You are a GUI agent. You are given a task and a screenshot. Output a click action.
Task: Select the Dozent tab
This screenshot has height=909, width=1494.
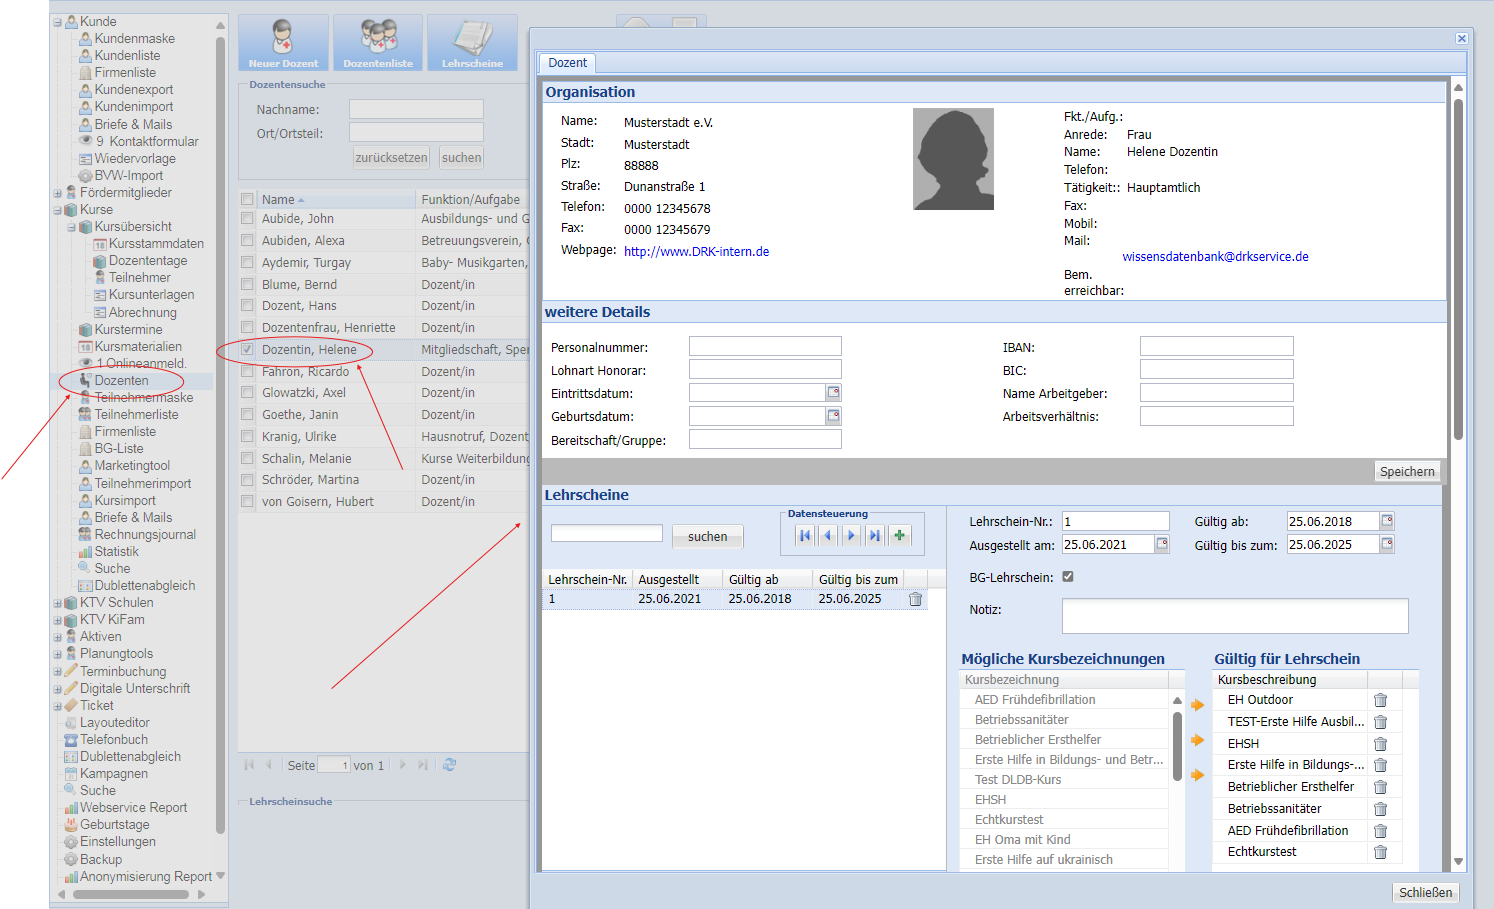tap(567, 63)
